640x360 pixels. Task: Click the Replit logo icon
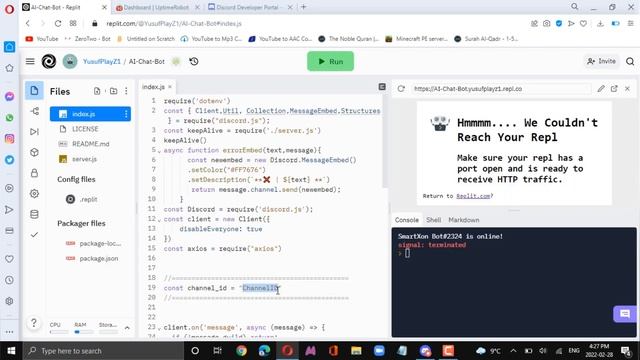49,61
